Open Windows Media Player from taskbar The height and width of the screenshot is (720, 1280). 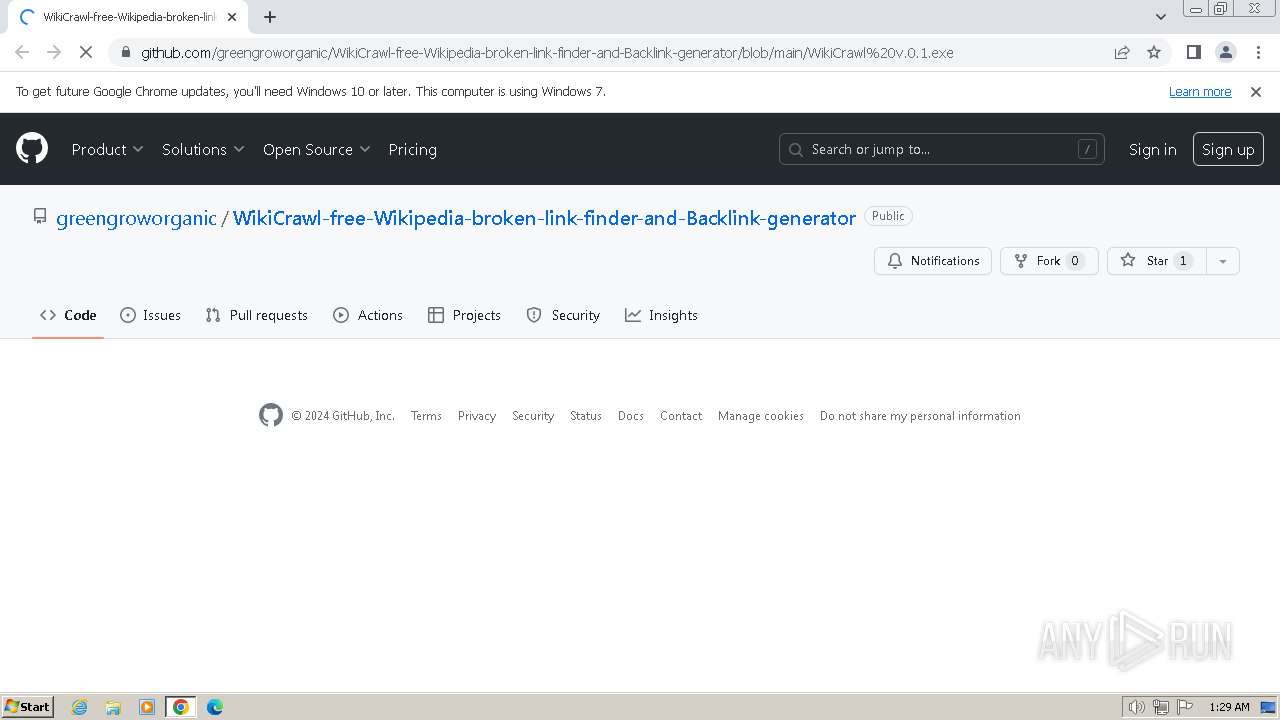tap(147, 707)
